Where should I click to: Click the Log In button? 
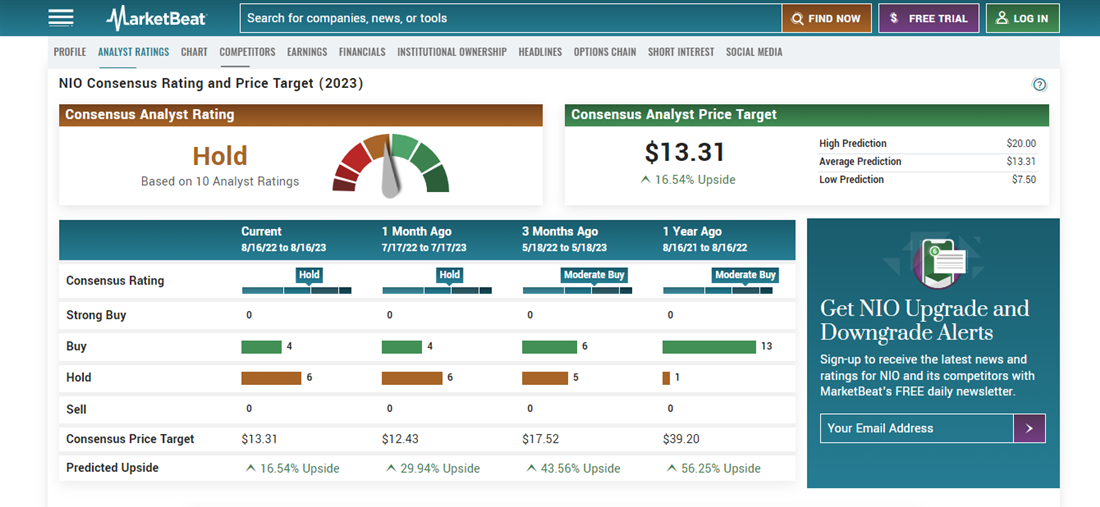pyautogui.click(x=1022, y=18)
